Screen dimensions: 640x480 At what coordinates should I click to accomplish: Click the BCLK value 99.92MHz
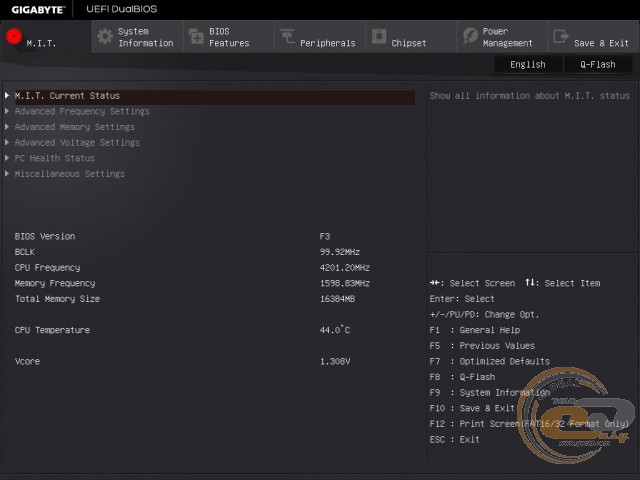[x=340, y=252]
